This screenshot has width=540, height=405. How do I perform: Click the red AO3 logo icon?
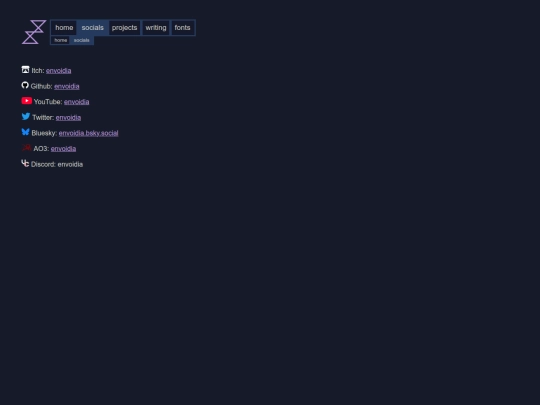point(27,148)
